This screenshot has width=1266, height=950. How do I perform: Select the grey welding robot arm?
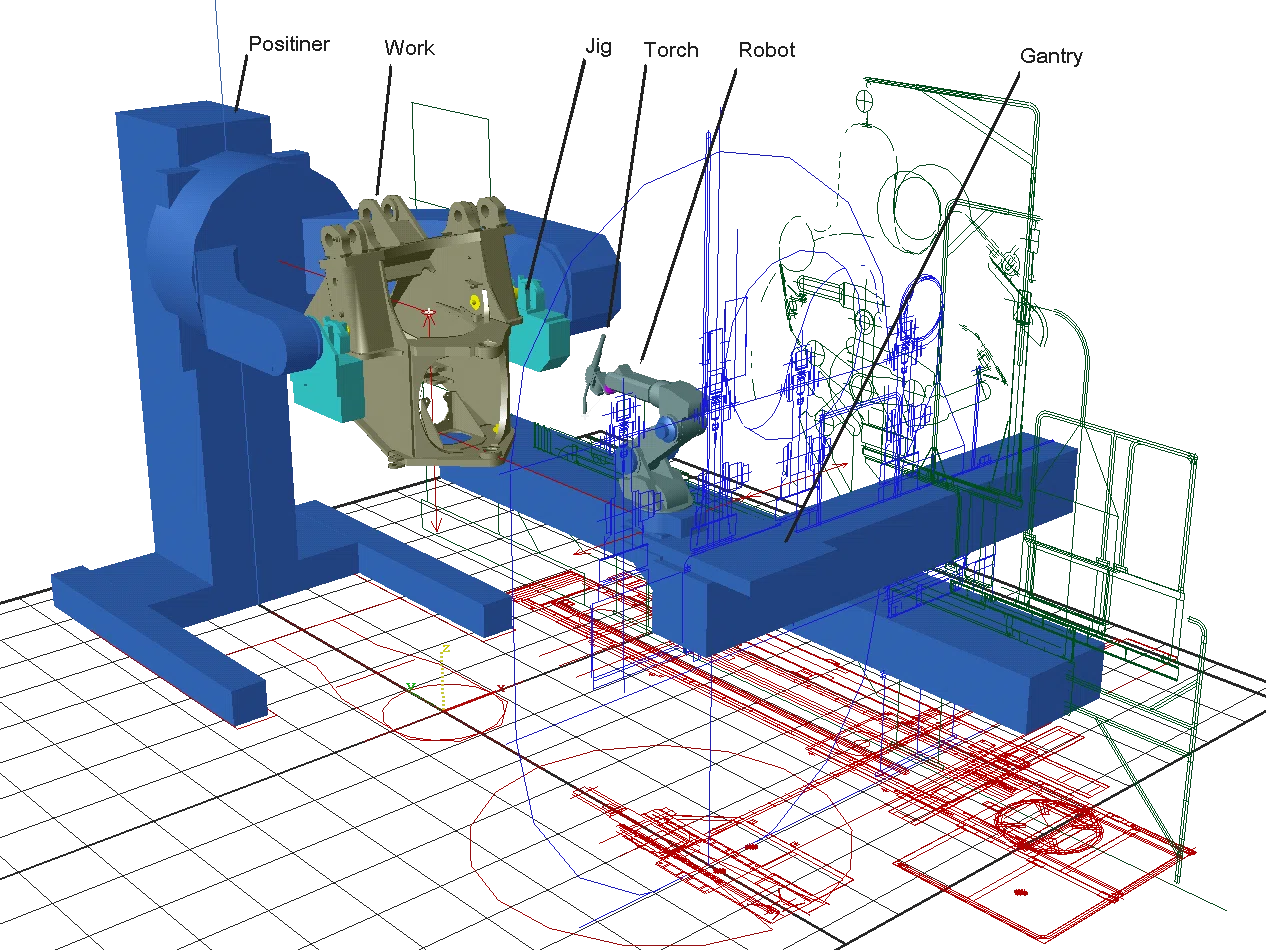(654, 437)
